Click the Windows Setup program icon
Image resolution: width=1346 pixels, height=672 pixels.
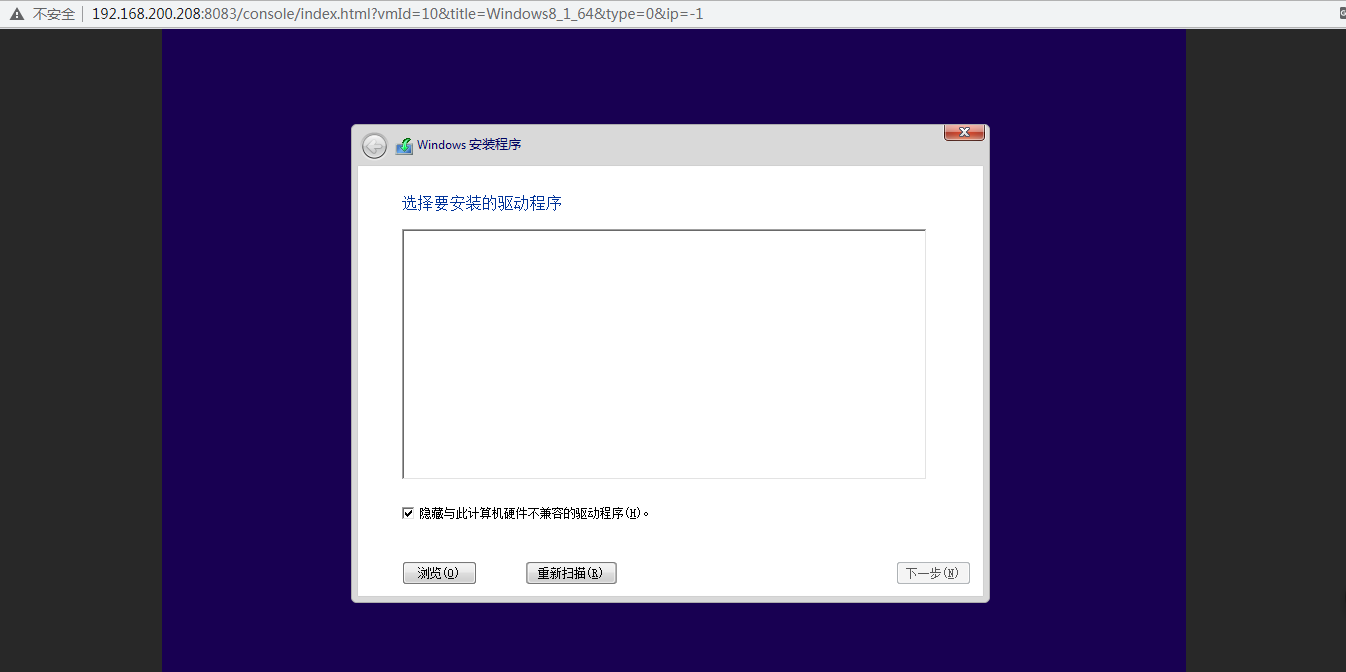coord(404,146)
